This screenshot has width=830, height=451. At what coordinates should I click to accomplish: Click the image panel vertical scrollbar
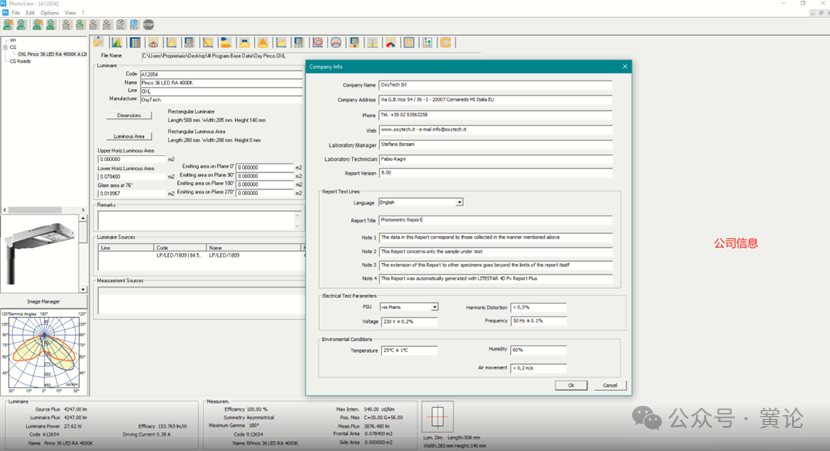pos(83,254)
